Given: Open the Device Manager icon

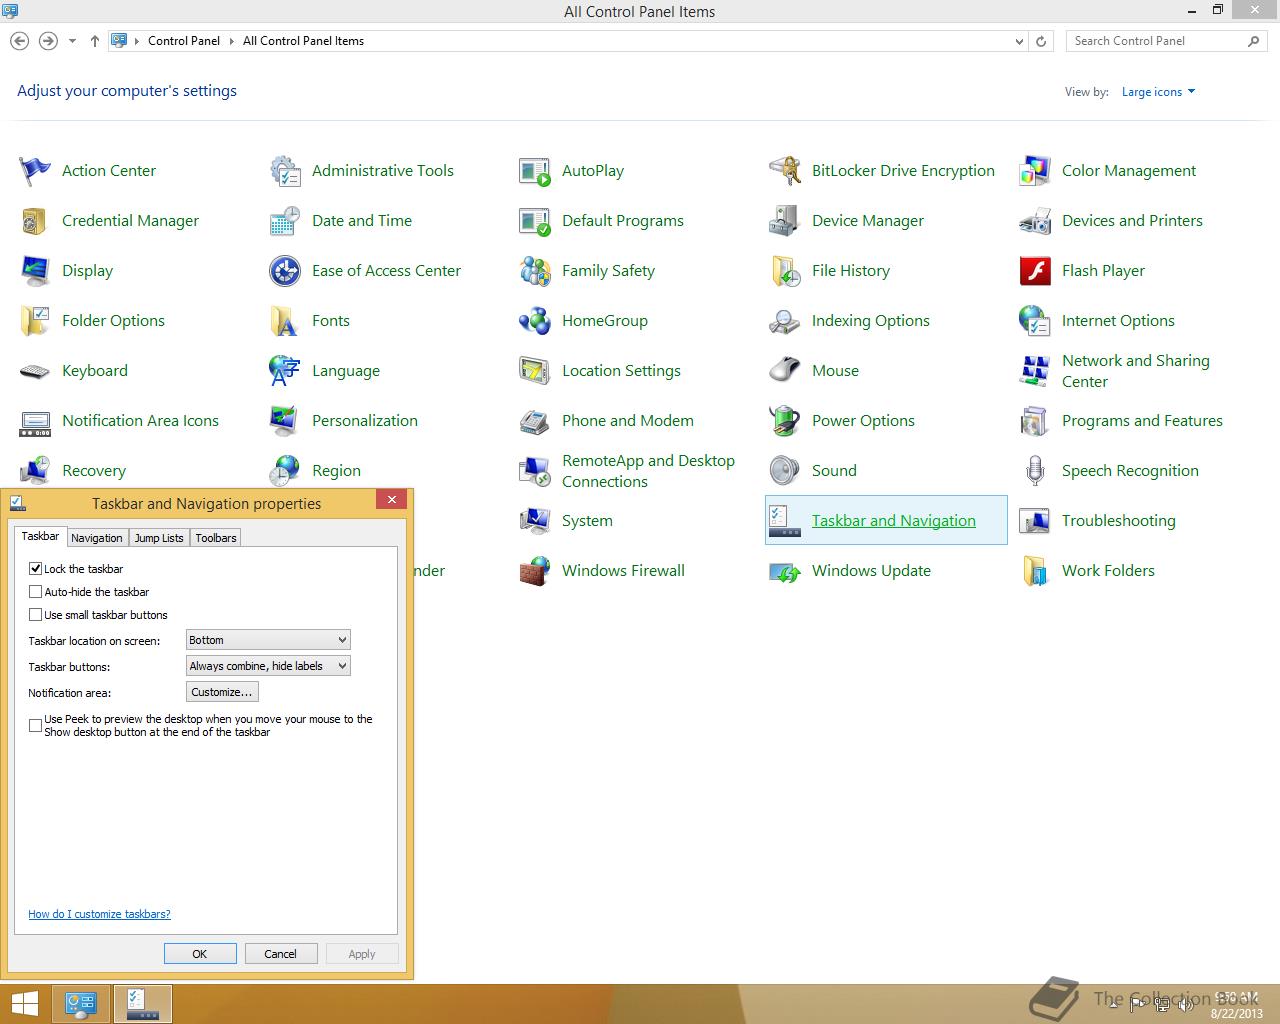Looking at the screenshot, I should click(x=785, y=221).
